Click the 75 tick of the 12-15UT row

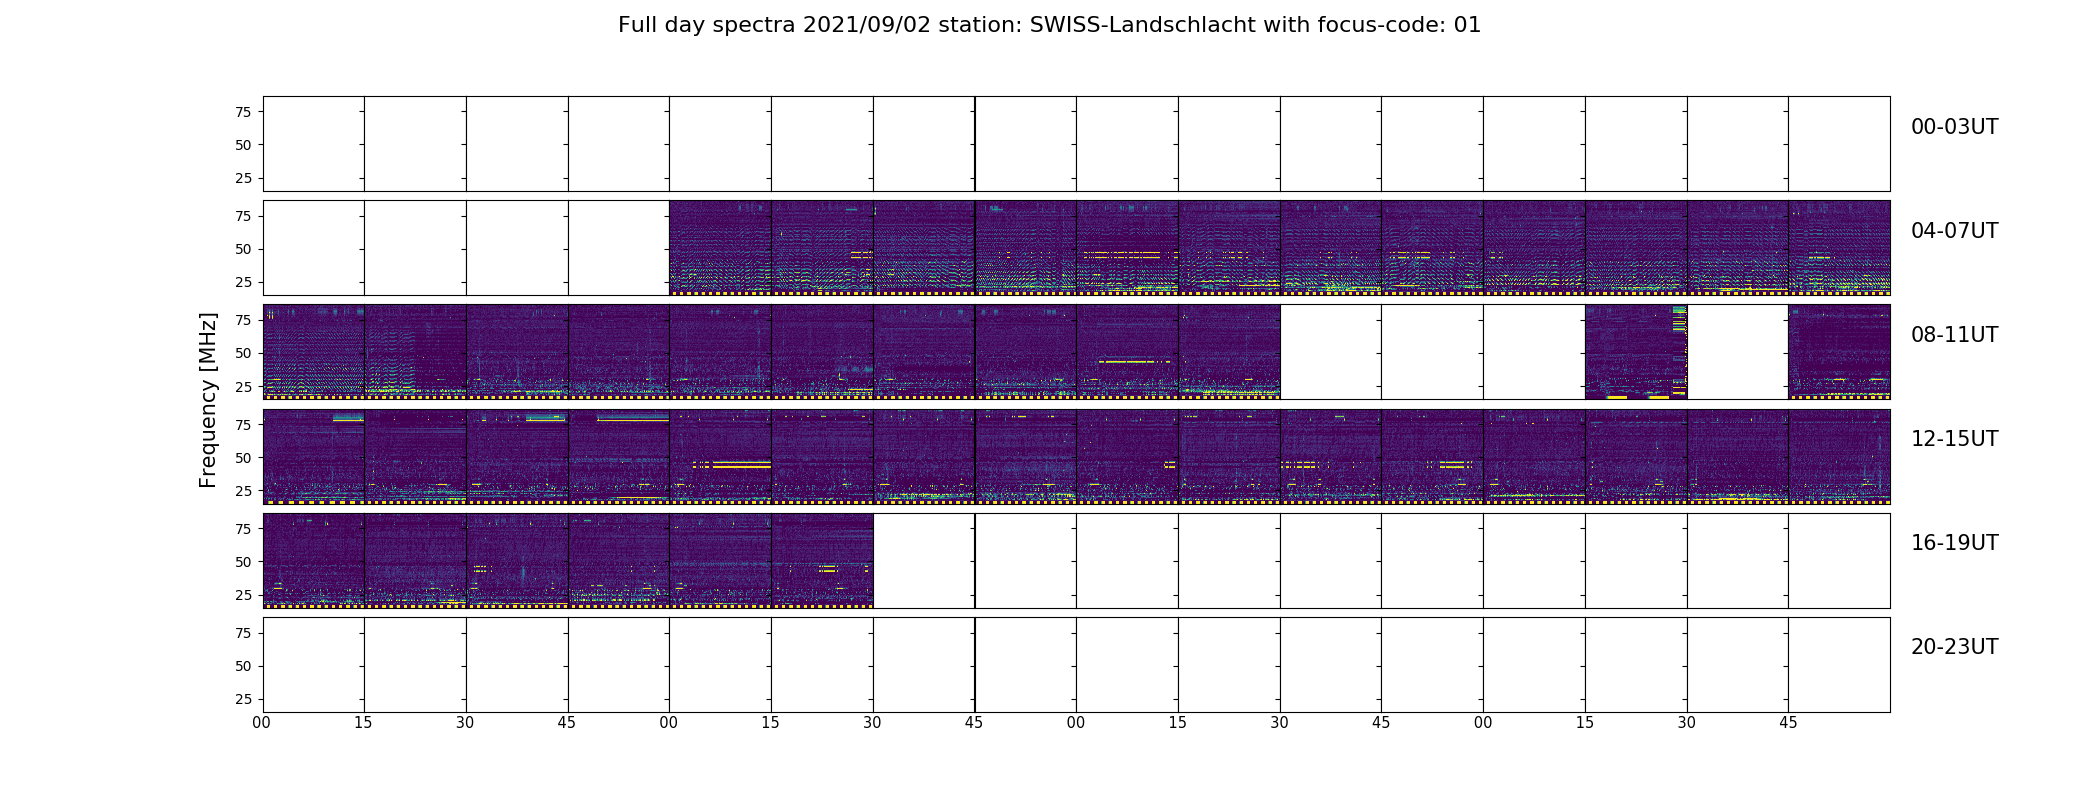click(243, 424)
